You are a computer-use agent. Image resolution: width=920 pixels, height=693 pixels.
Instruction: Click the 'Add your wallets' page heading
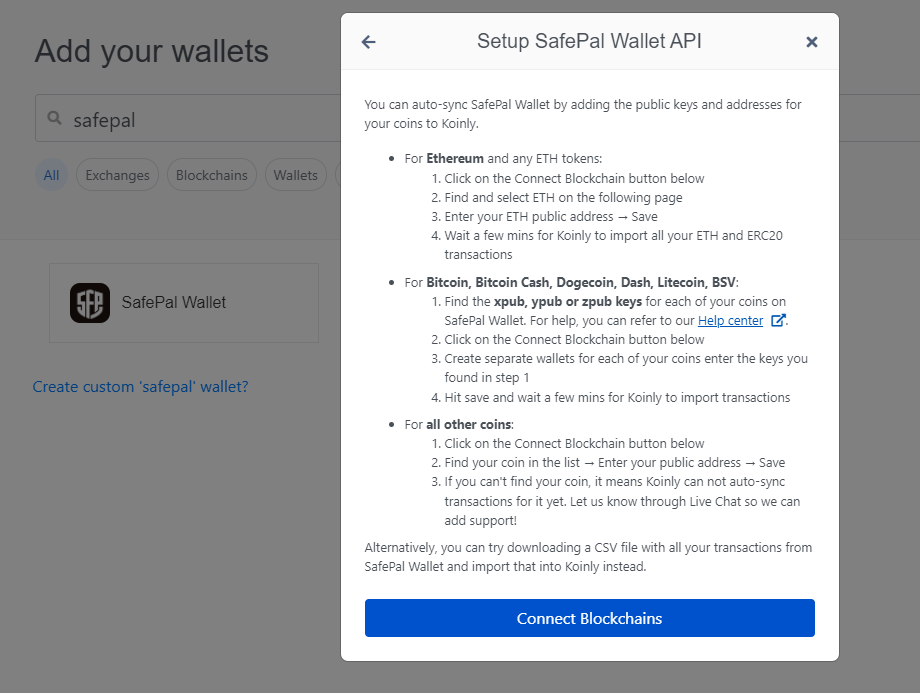[x=151, y=51]
